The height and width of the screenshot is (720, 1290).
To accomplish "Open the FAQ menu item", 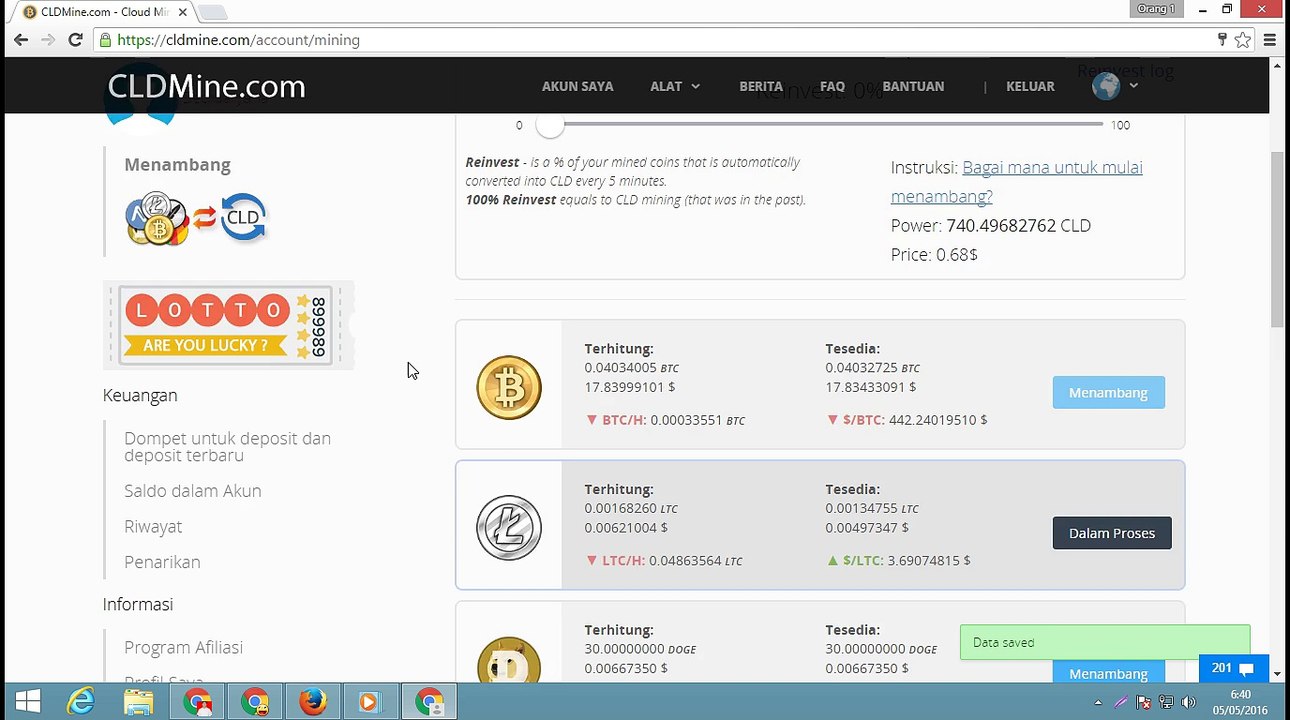I will pos(832,86).
